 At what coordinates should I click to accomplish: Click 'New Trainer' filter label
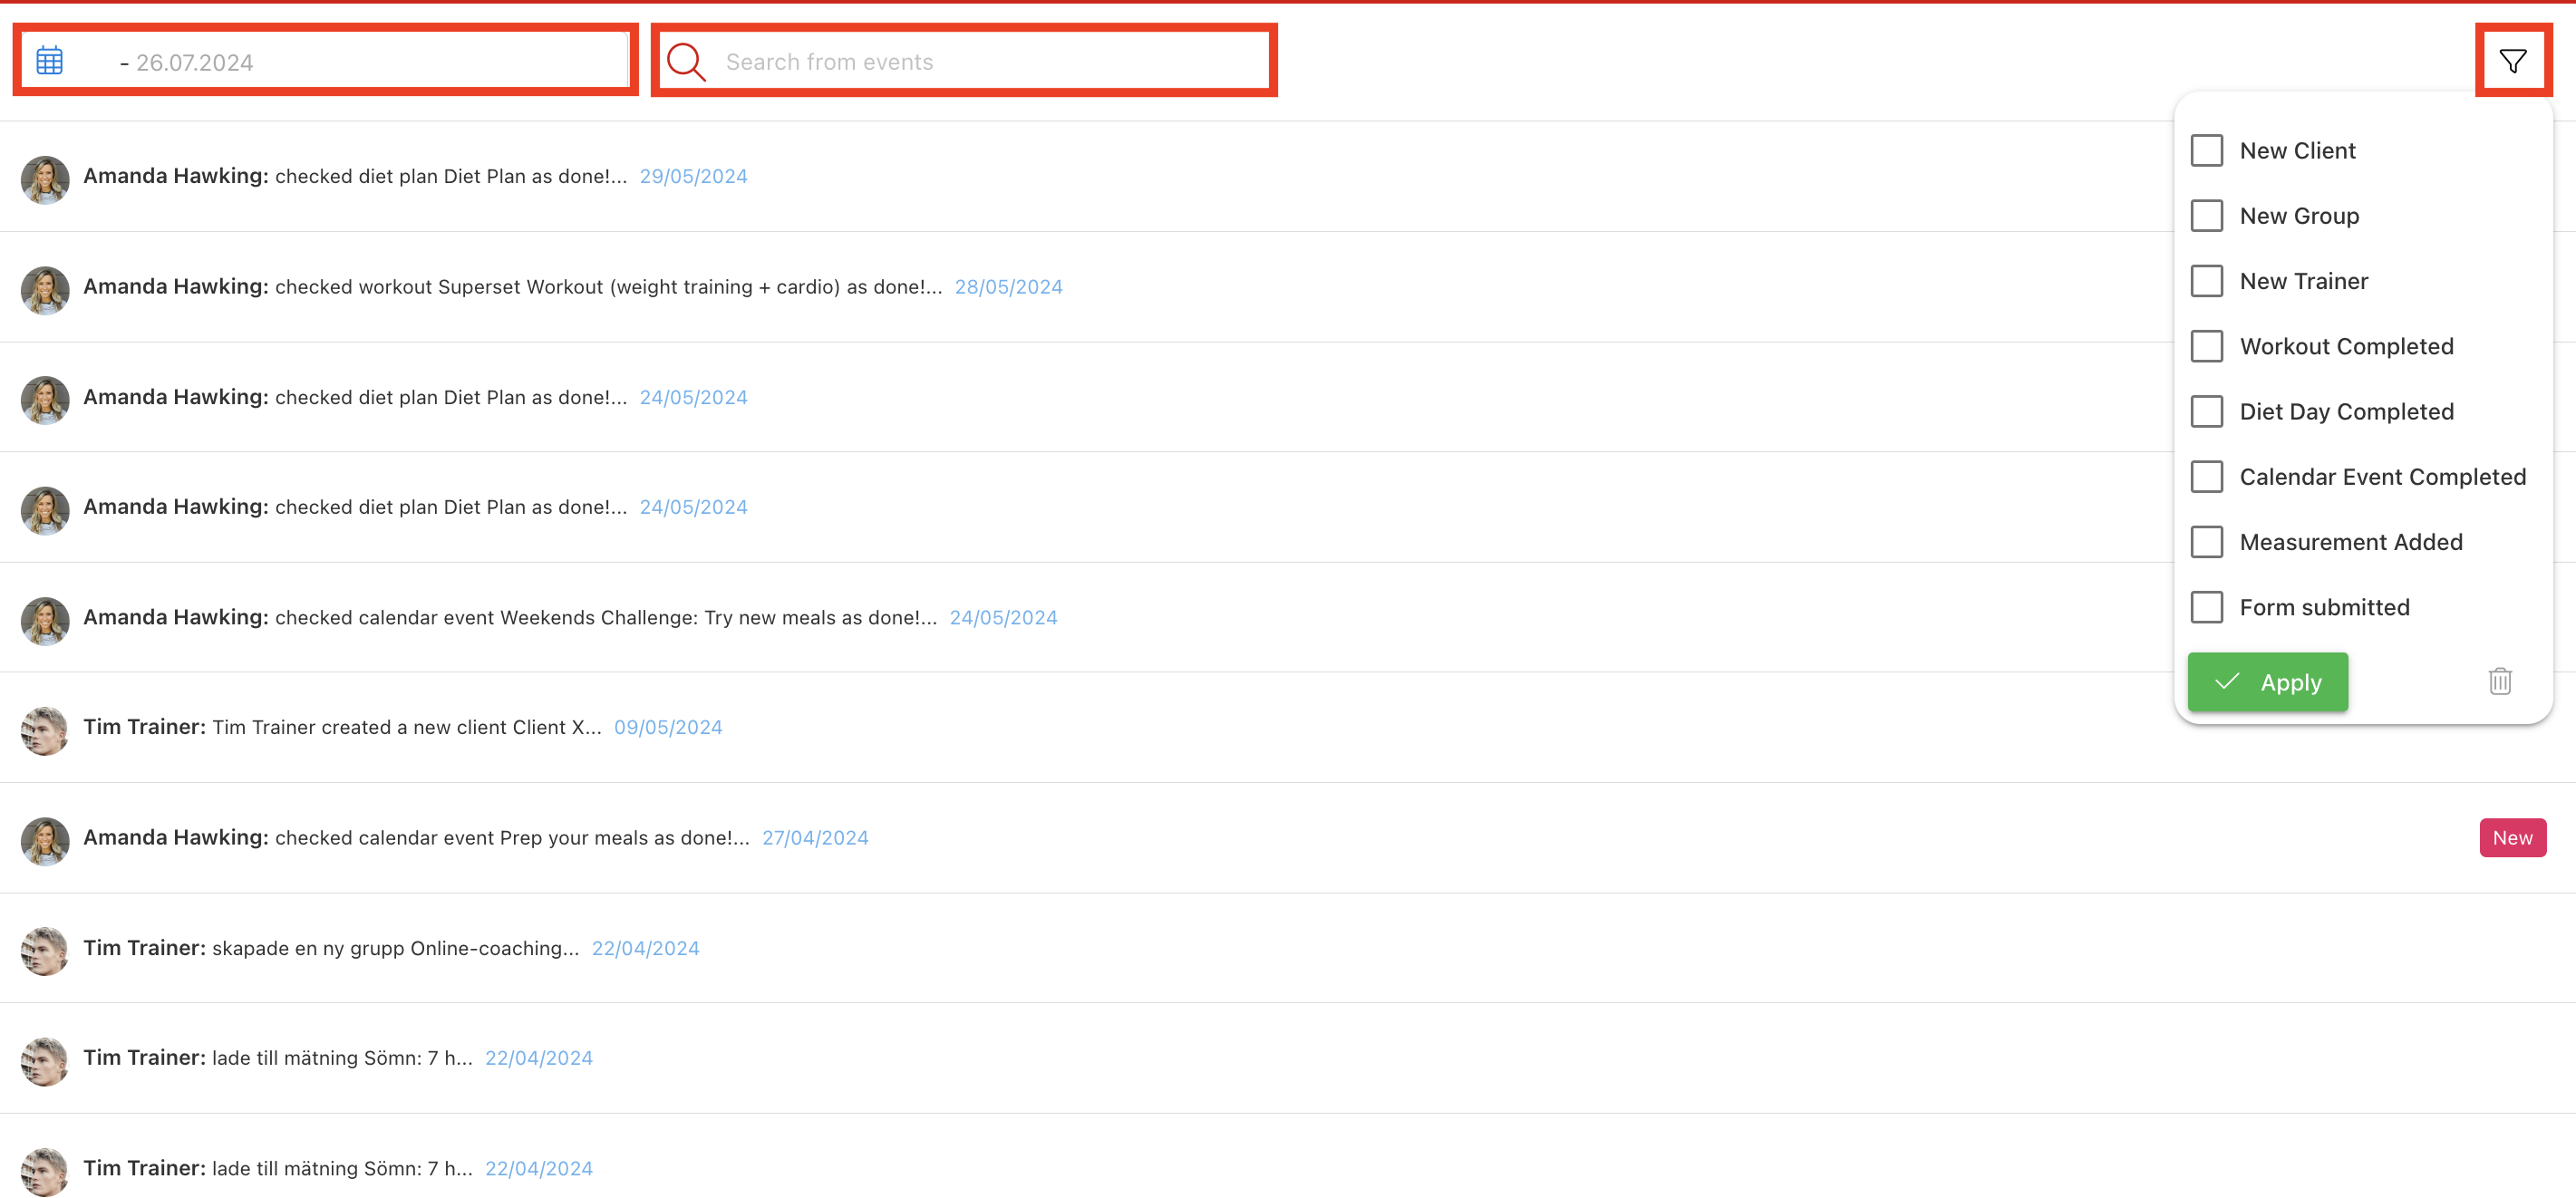click(2303, 280)
